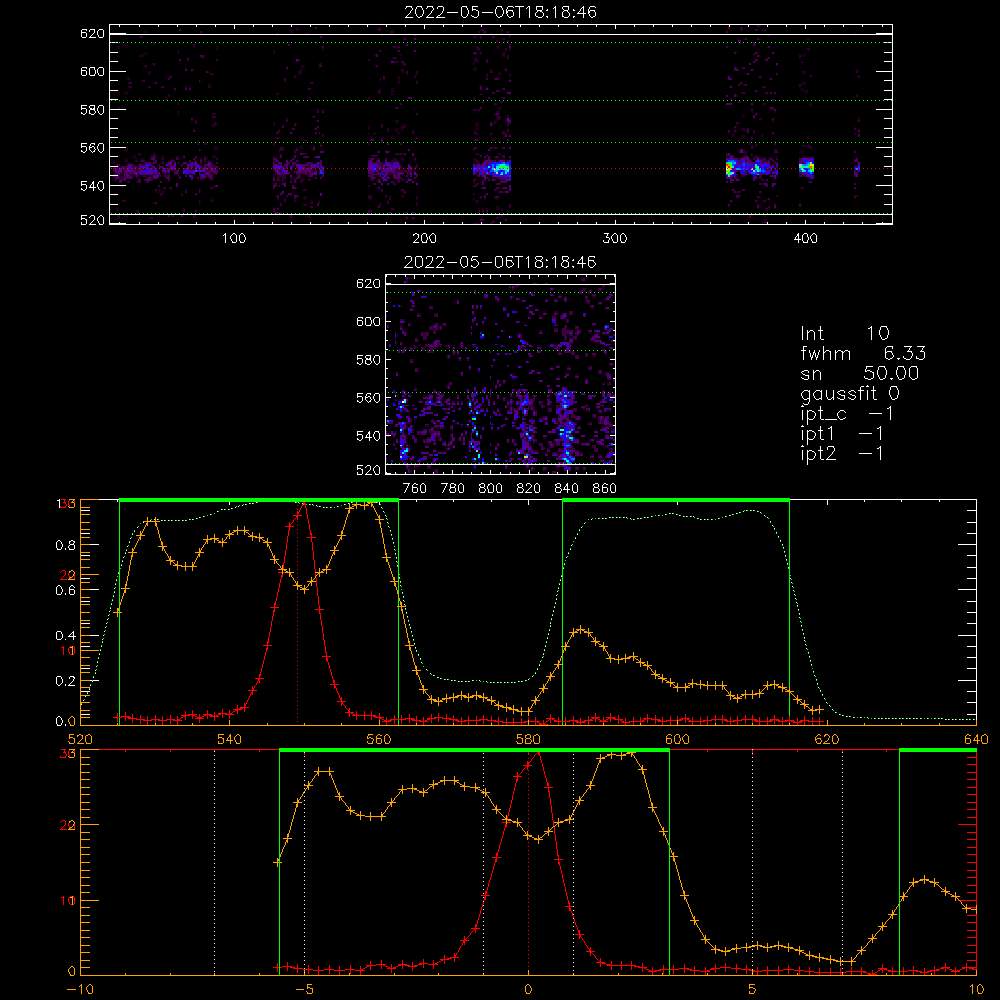Click the '-5' x-axis label of bottom plot
Image resolution: width=1000 pixels, height=1000 pixels.
305,989
